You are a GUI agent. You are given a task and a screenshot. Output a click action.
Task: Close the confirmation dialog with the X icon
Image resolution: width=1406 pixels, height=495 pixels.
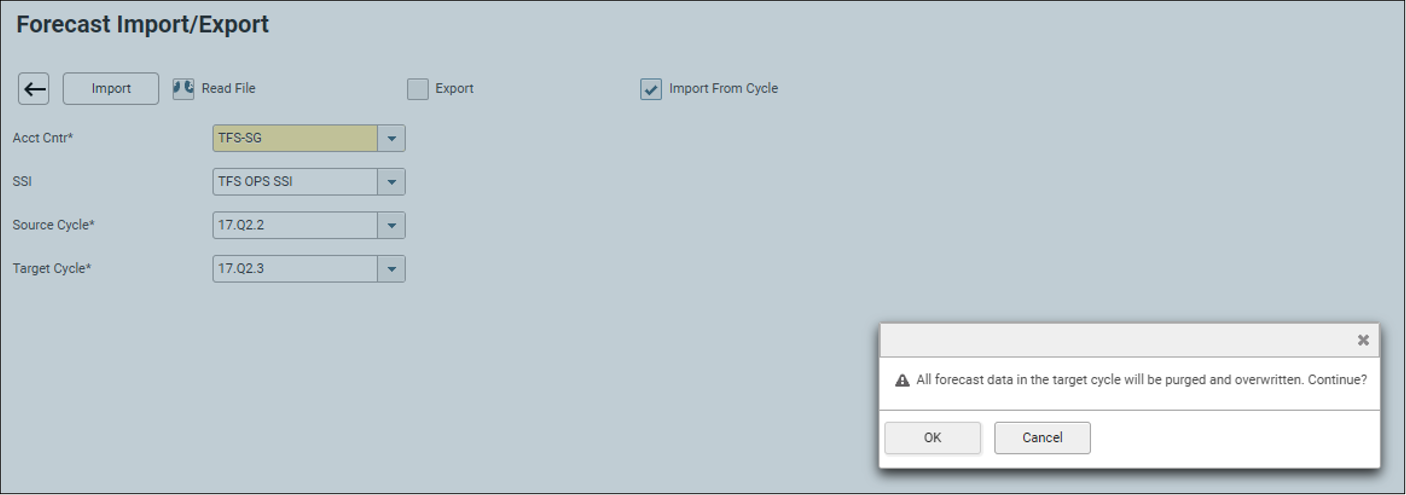[1363, 340]
